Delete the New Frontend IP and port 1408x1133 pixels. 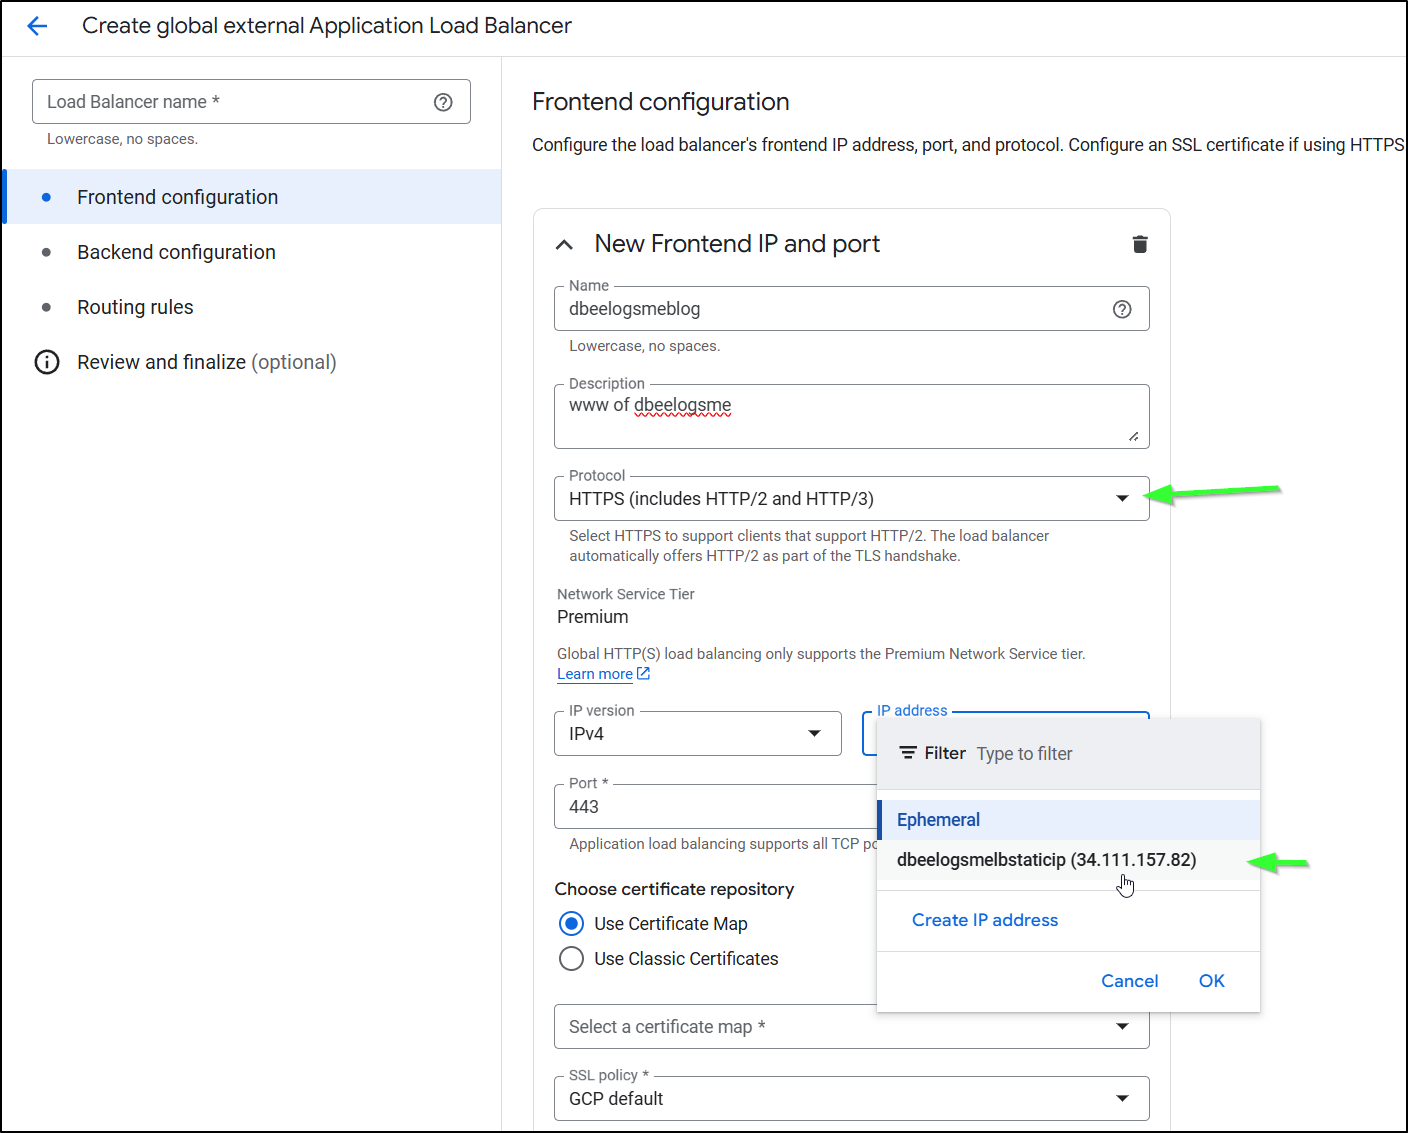(1139, 244)
